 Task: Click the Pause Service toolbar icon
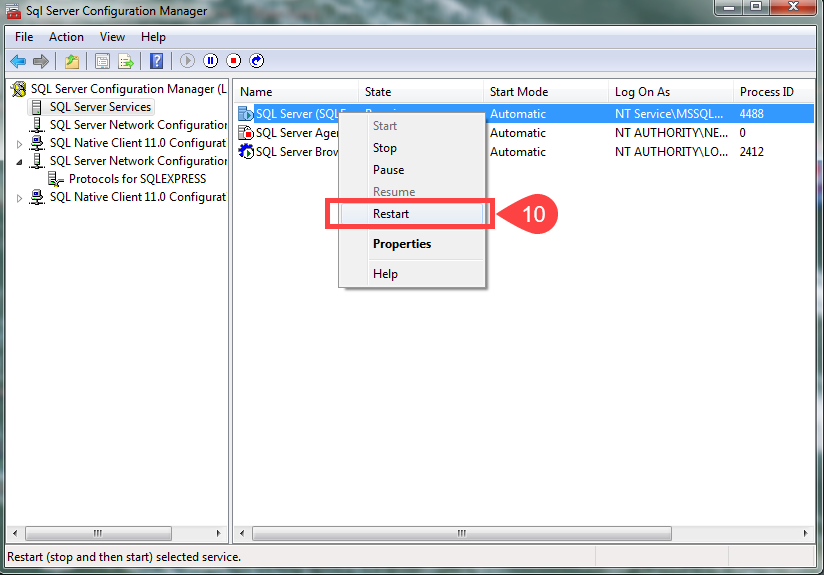[211, 61]
